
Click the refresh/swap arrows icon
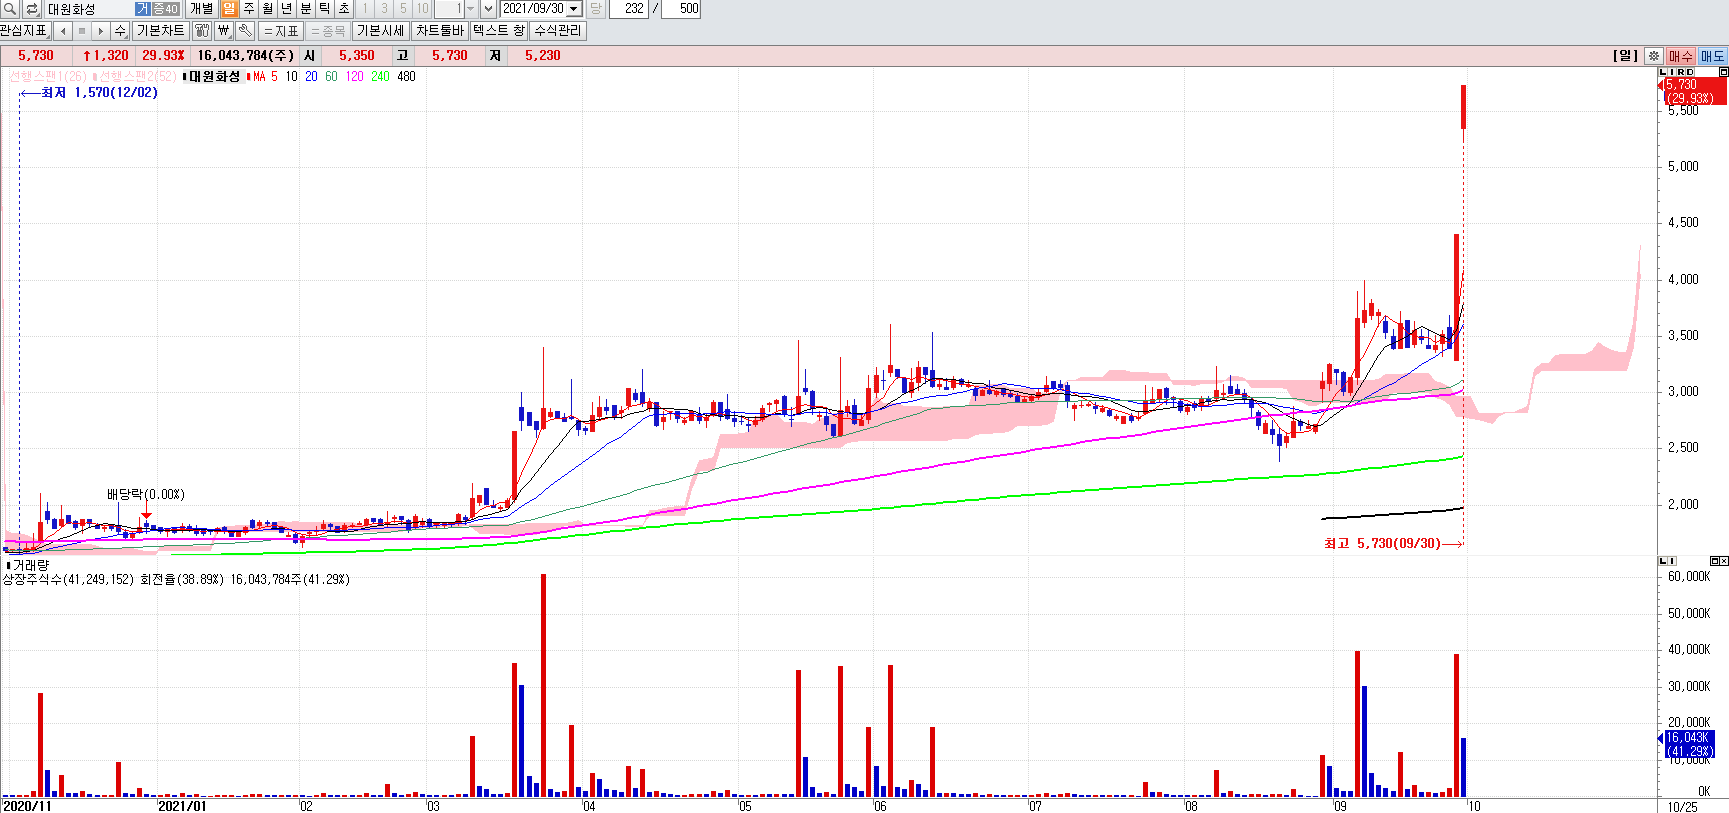(31, 9)
